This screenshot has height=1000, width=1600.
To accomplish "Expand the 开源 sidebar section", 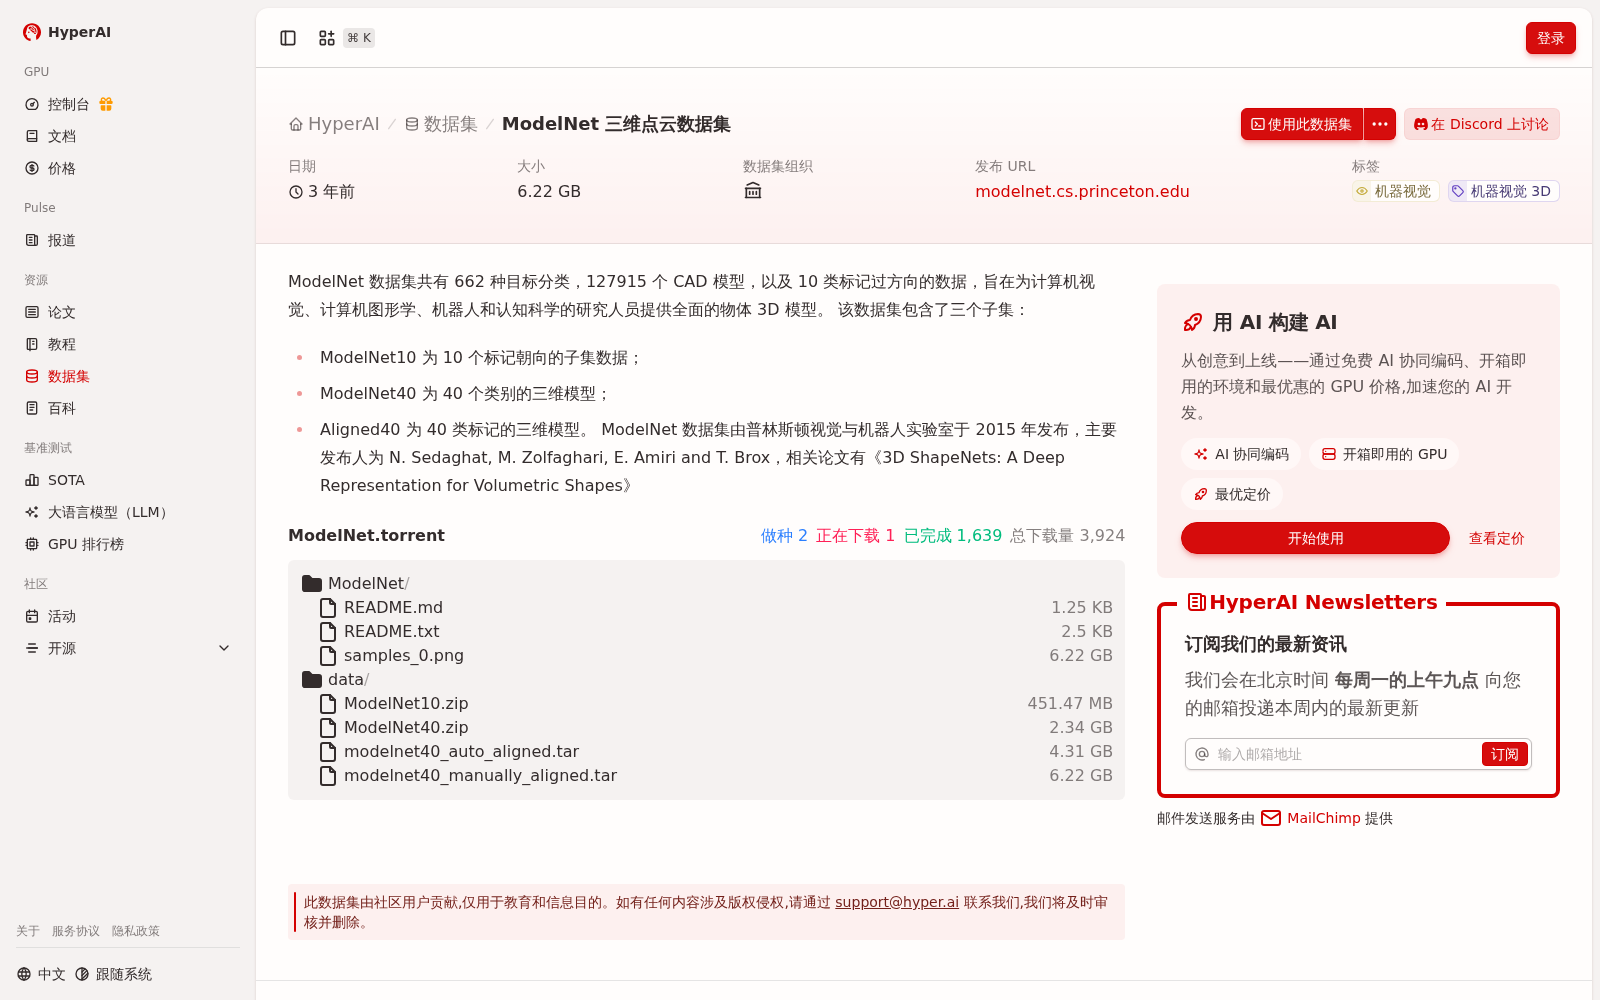I will pyautogui.click(x=128, y=648).
